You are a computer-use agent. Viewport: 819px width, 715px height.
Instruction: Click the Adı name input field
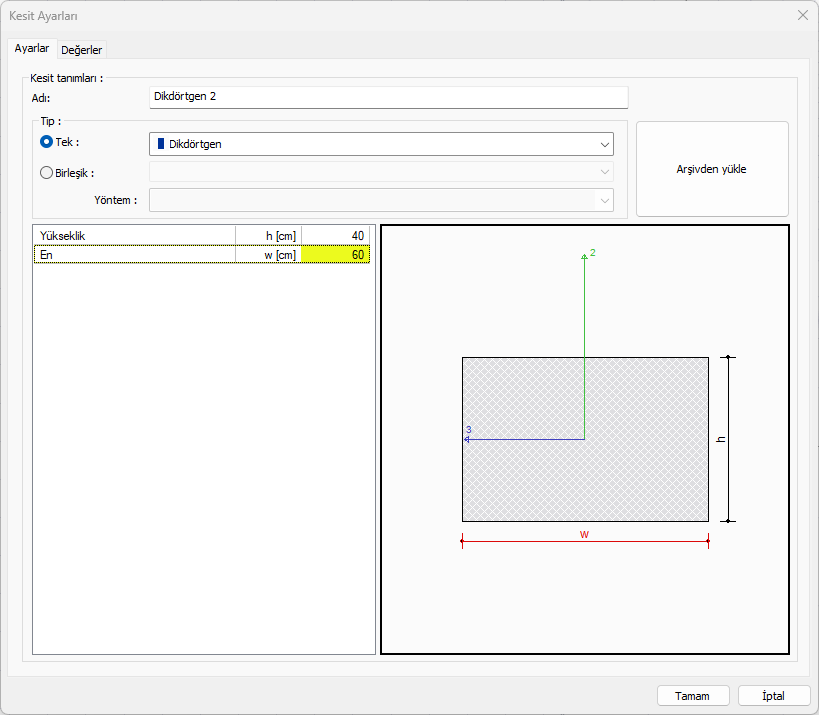(x=388, y=97)
